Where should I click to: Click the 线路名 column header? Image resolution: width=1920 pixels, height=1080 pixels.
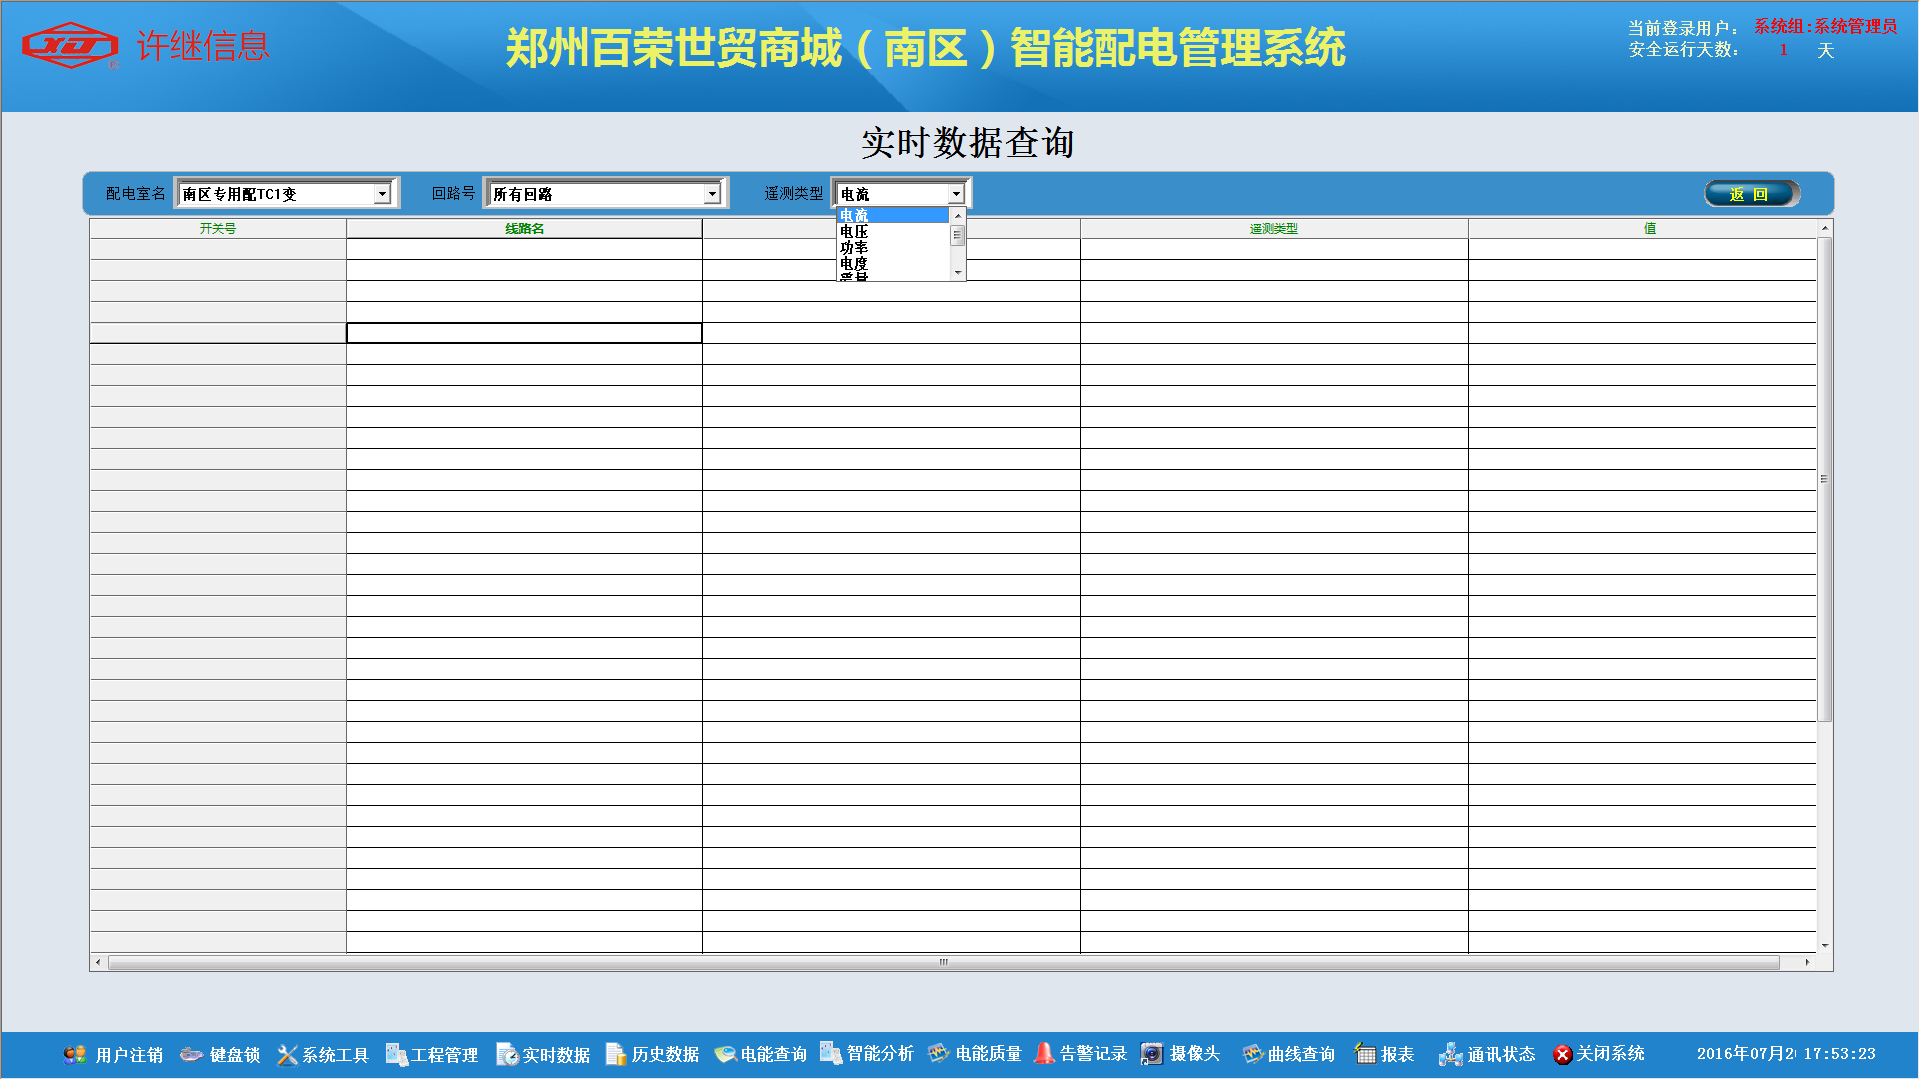(x=524, y=229)
